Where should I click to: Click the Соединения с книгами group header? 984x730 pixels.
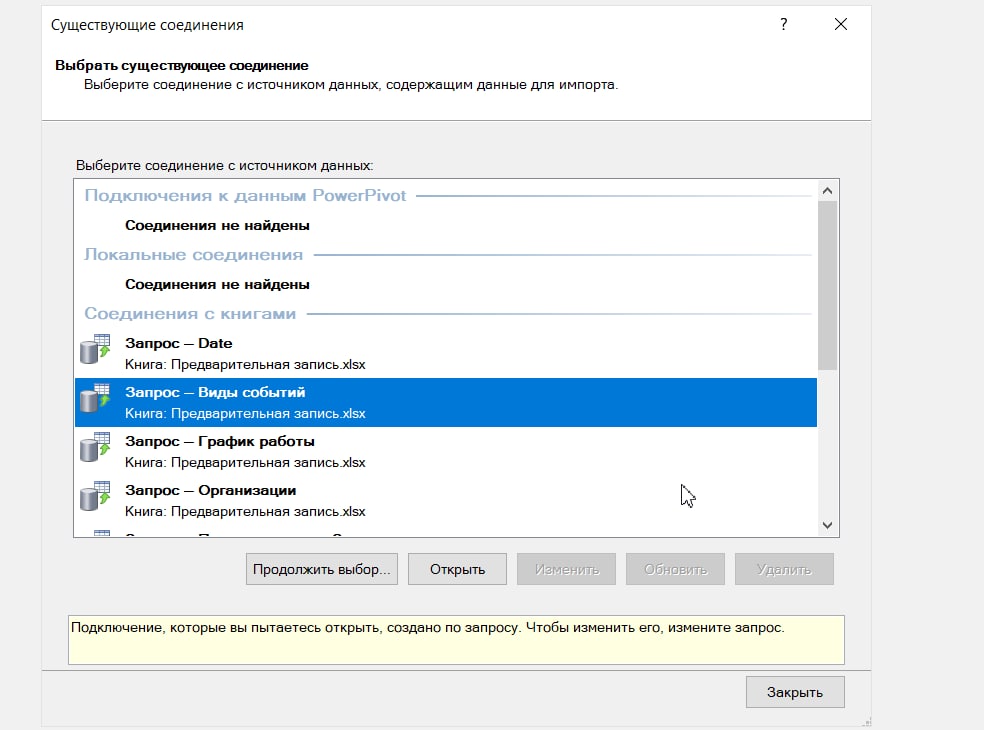click(190, 314)
